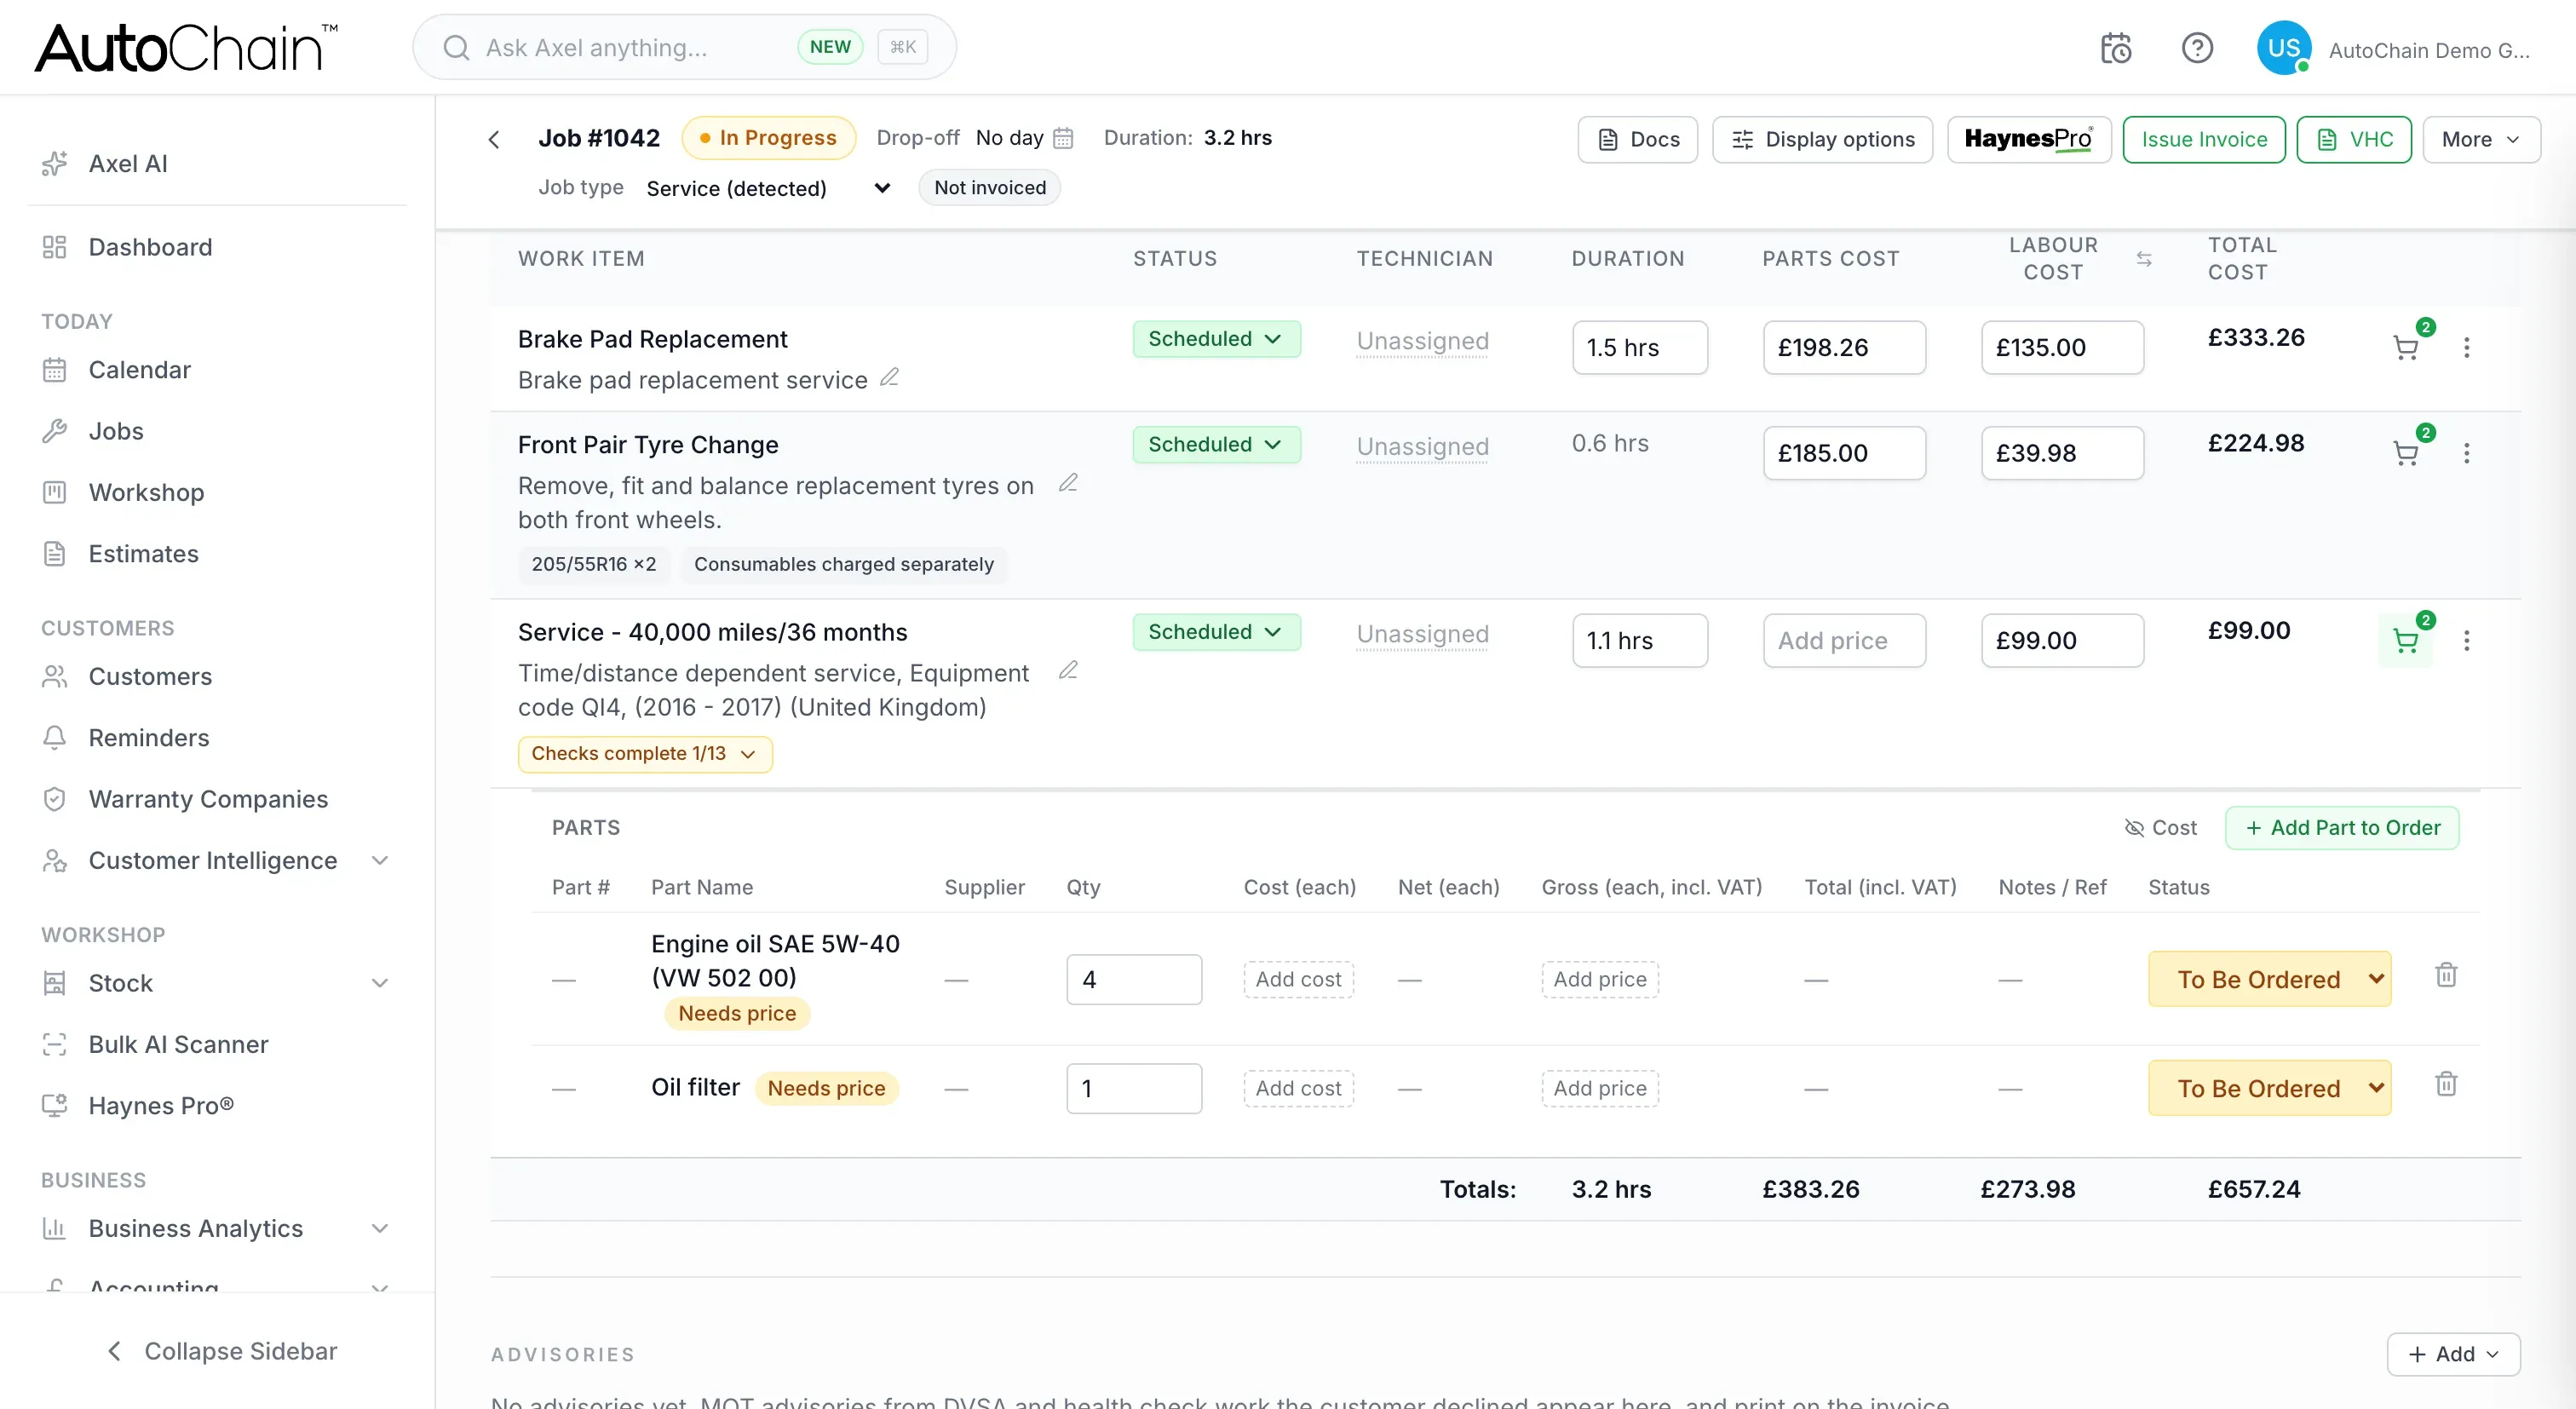Viewport: 2576px width, 1409px height.
Task: Focus the Ask Axel anything search field
Action: tap(684, 47)
